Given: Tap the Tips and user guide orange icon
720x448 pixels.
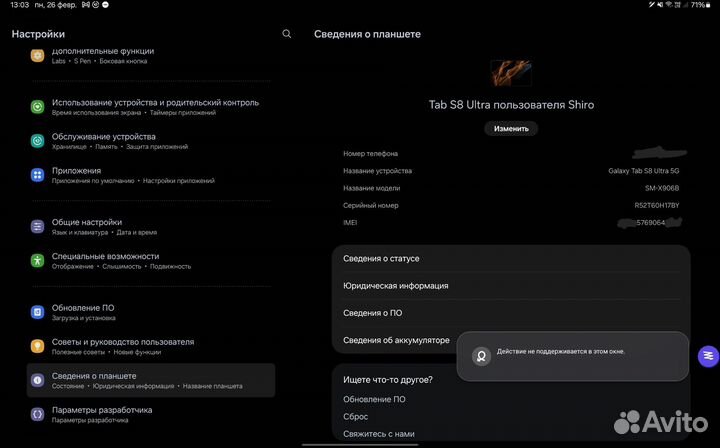Looking at the screenshot, I should (x=37, y=346).
